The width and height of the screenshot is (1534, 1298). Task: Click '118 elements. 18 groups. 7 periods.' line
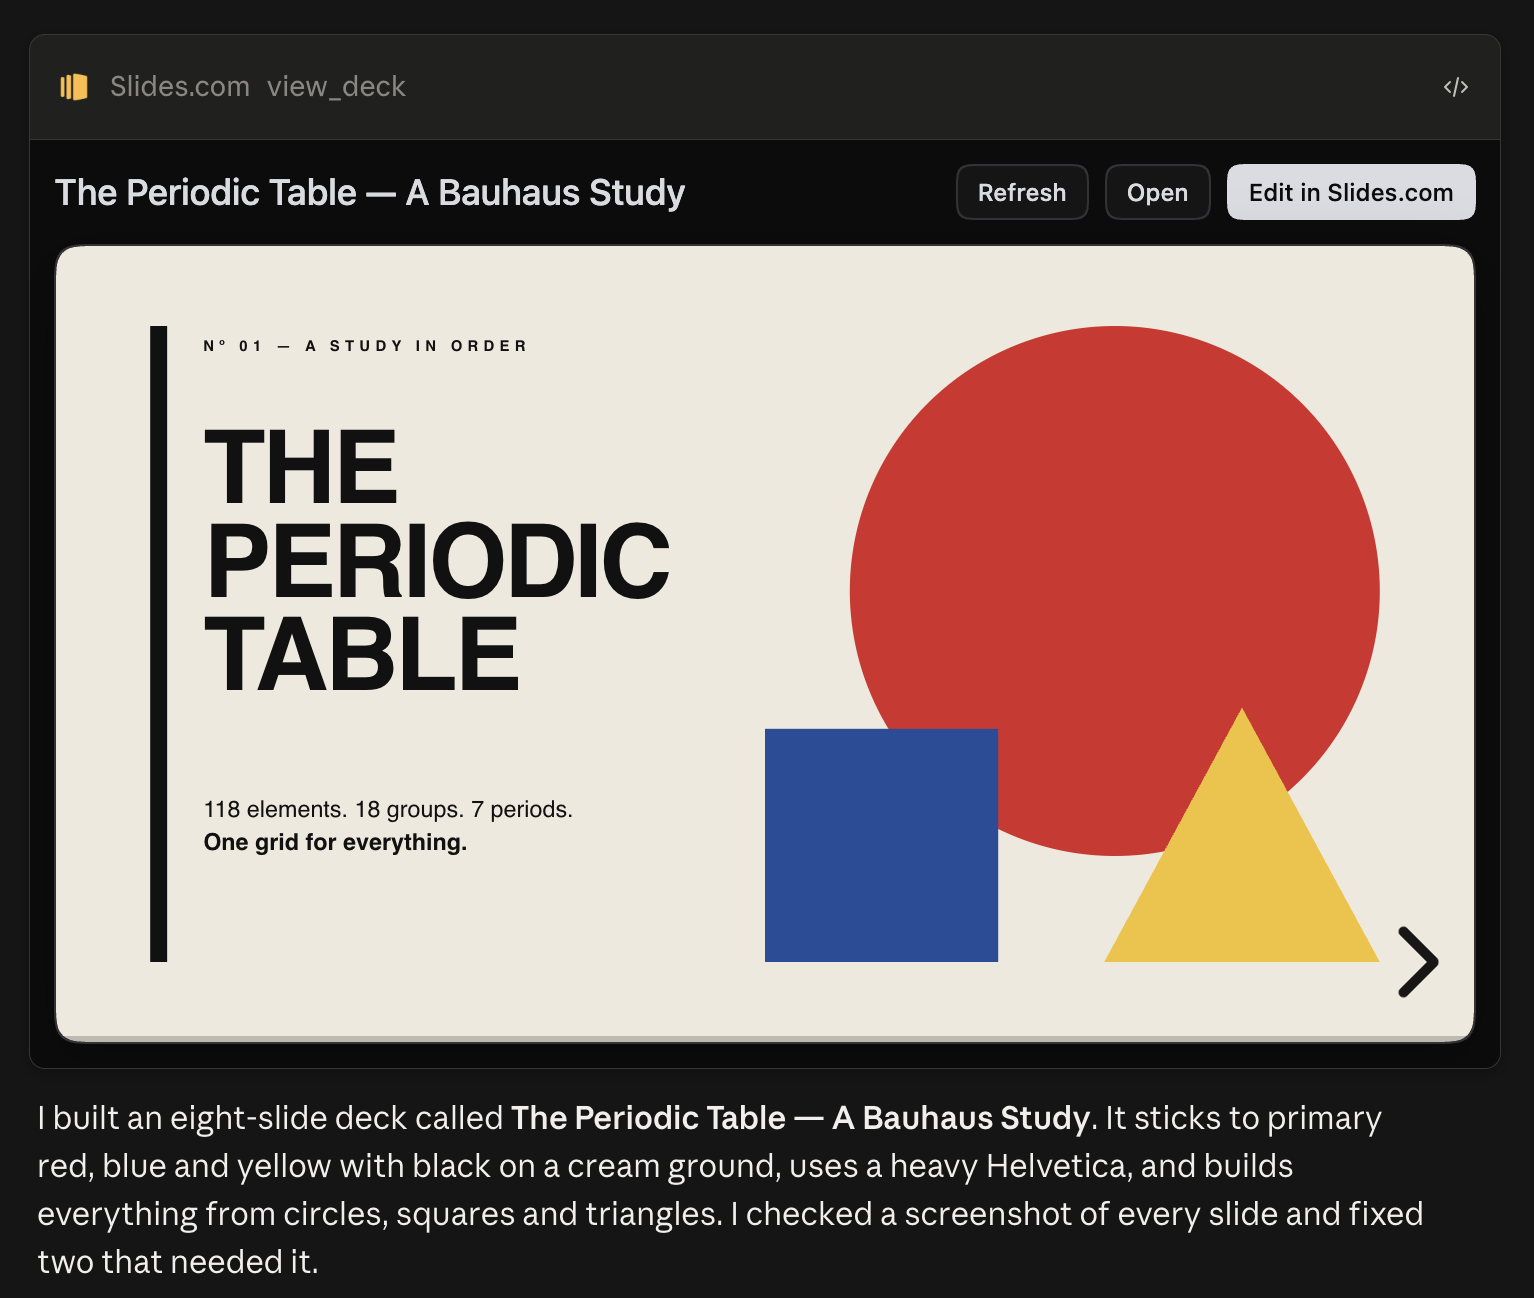pos(388,809)
